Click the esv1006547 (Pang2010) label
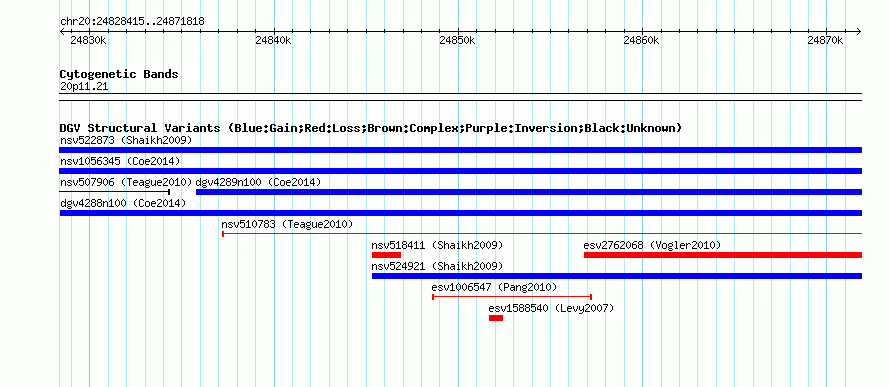Viewport: 890px width, 387px height. (494, 287)
